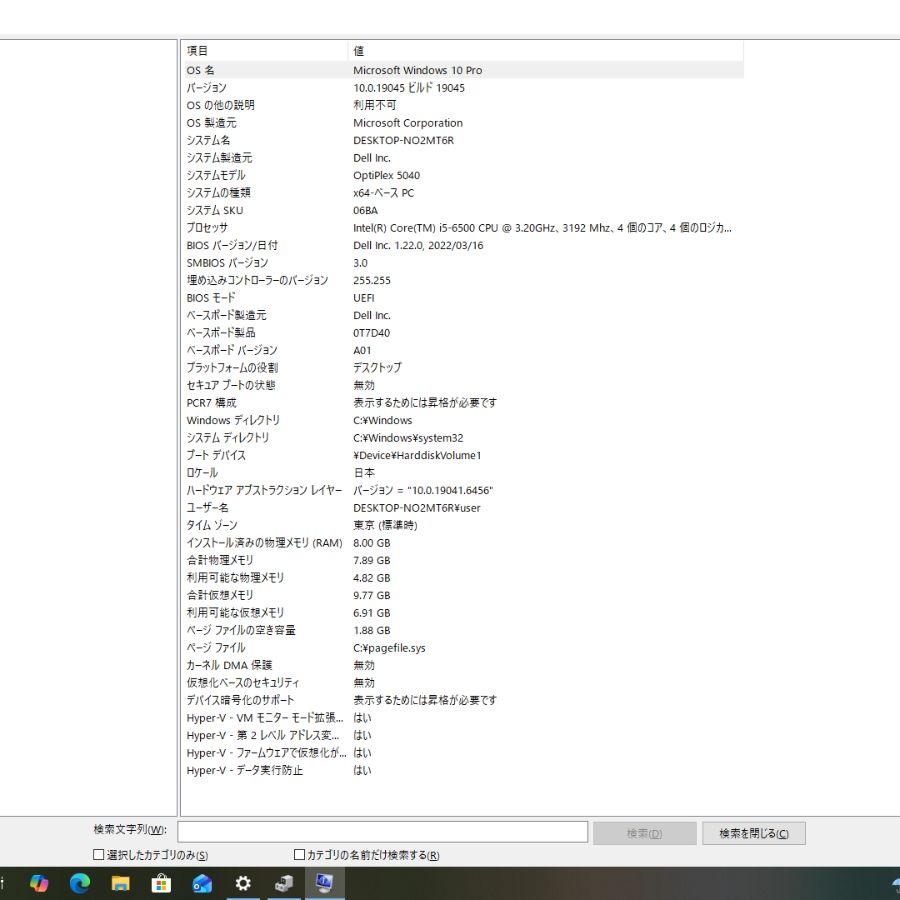Viewport: 900px width, 900px height.
Task: Check 選択したカテゴリのみ checkbox
Action: coord(97,855)
